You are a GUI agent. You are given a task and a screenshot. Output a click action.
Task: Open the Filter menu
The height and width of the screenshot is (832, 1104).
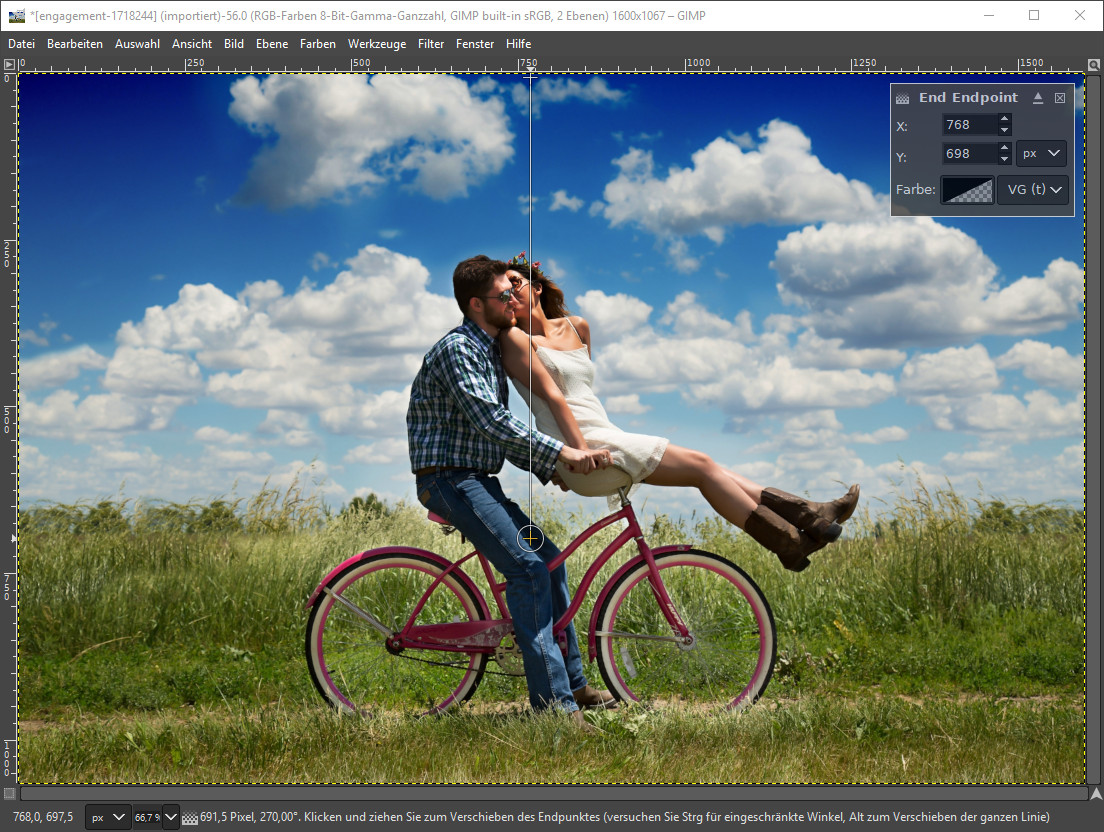(431, 44)
